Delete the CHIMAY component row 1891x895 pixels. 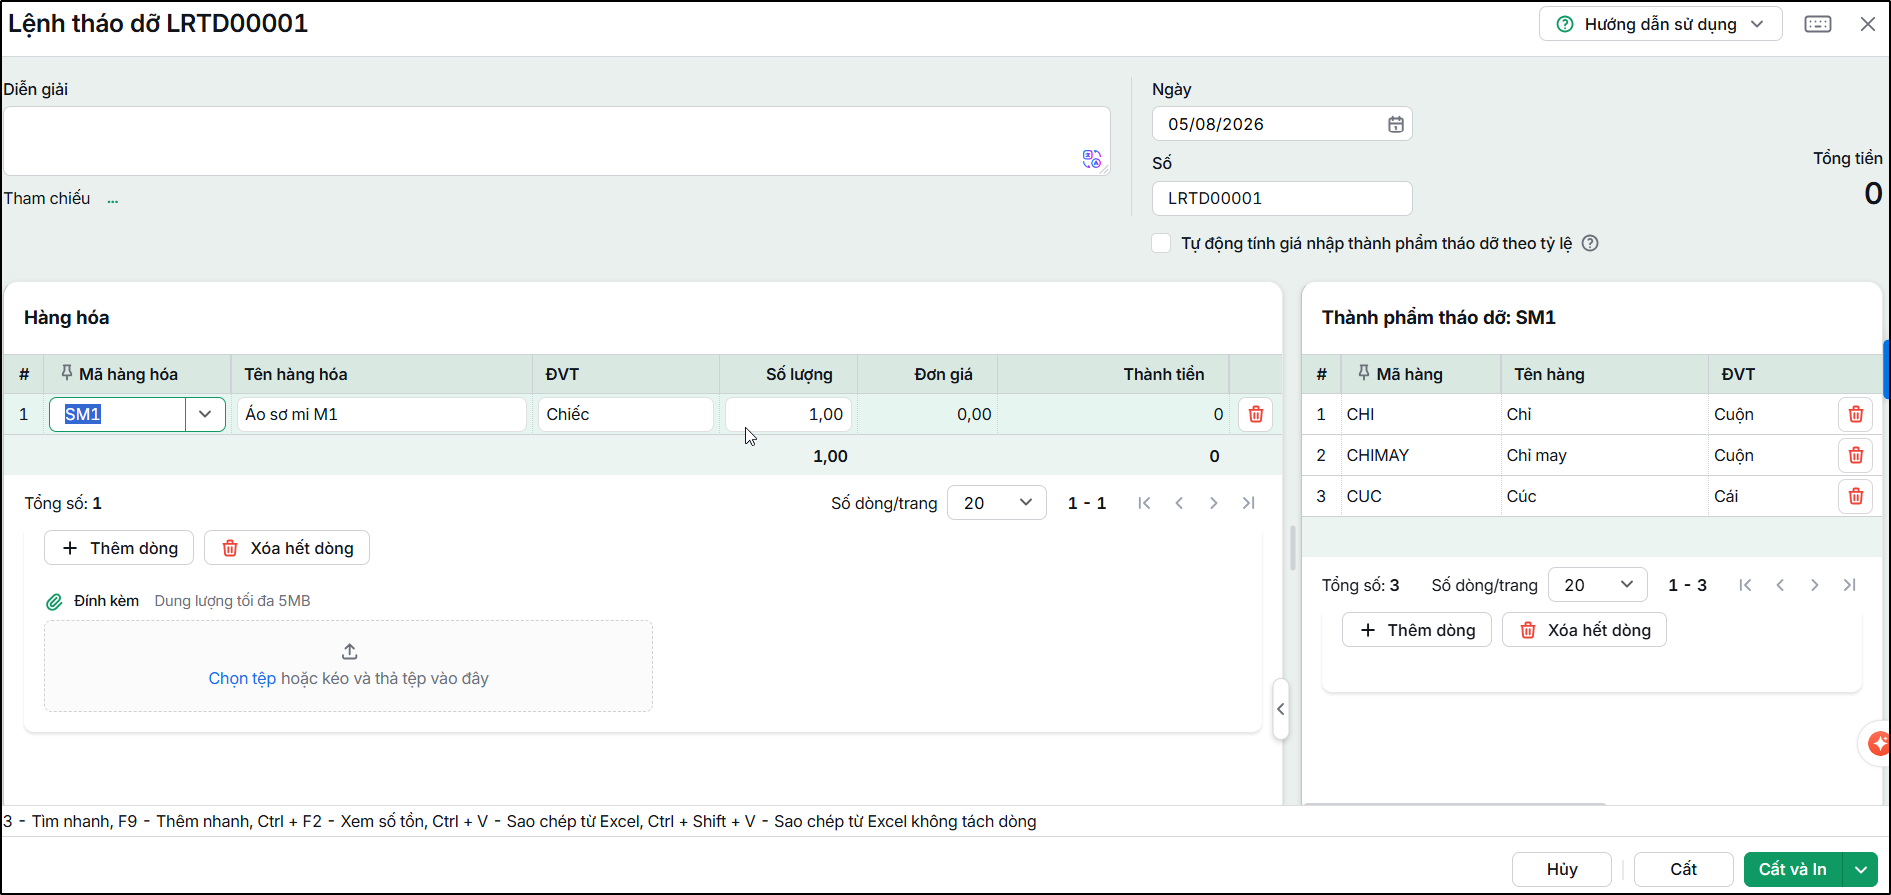(x=1855, y=455)
